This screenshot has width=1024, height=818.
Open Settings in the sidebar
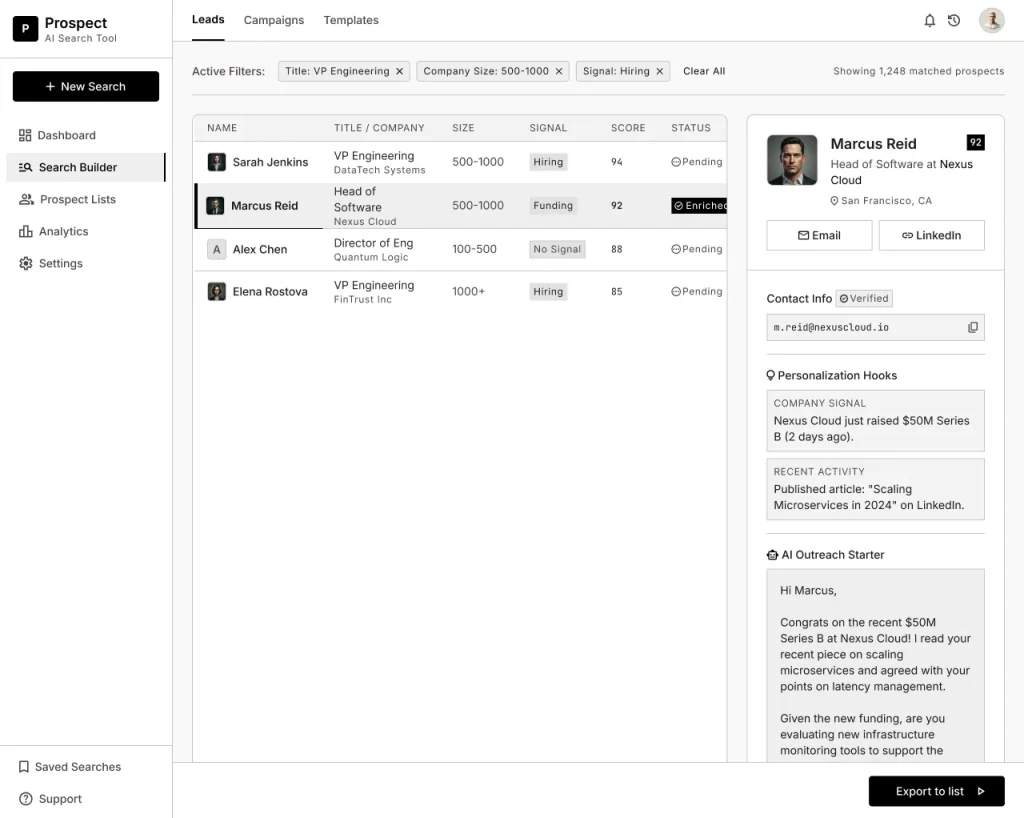pos(86,263)
